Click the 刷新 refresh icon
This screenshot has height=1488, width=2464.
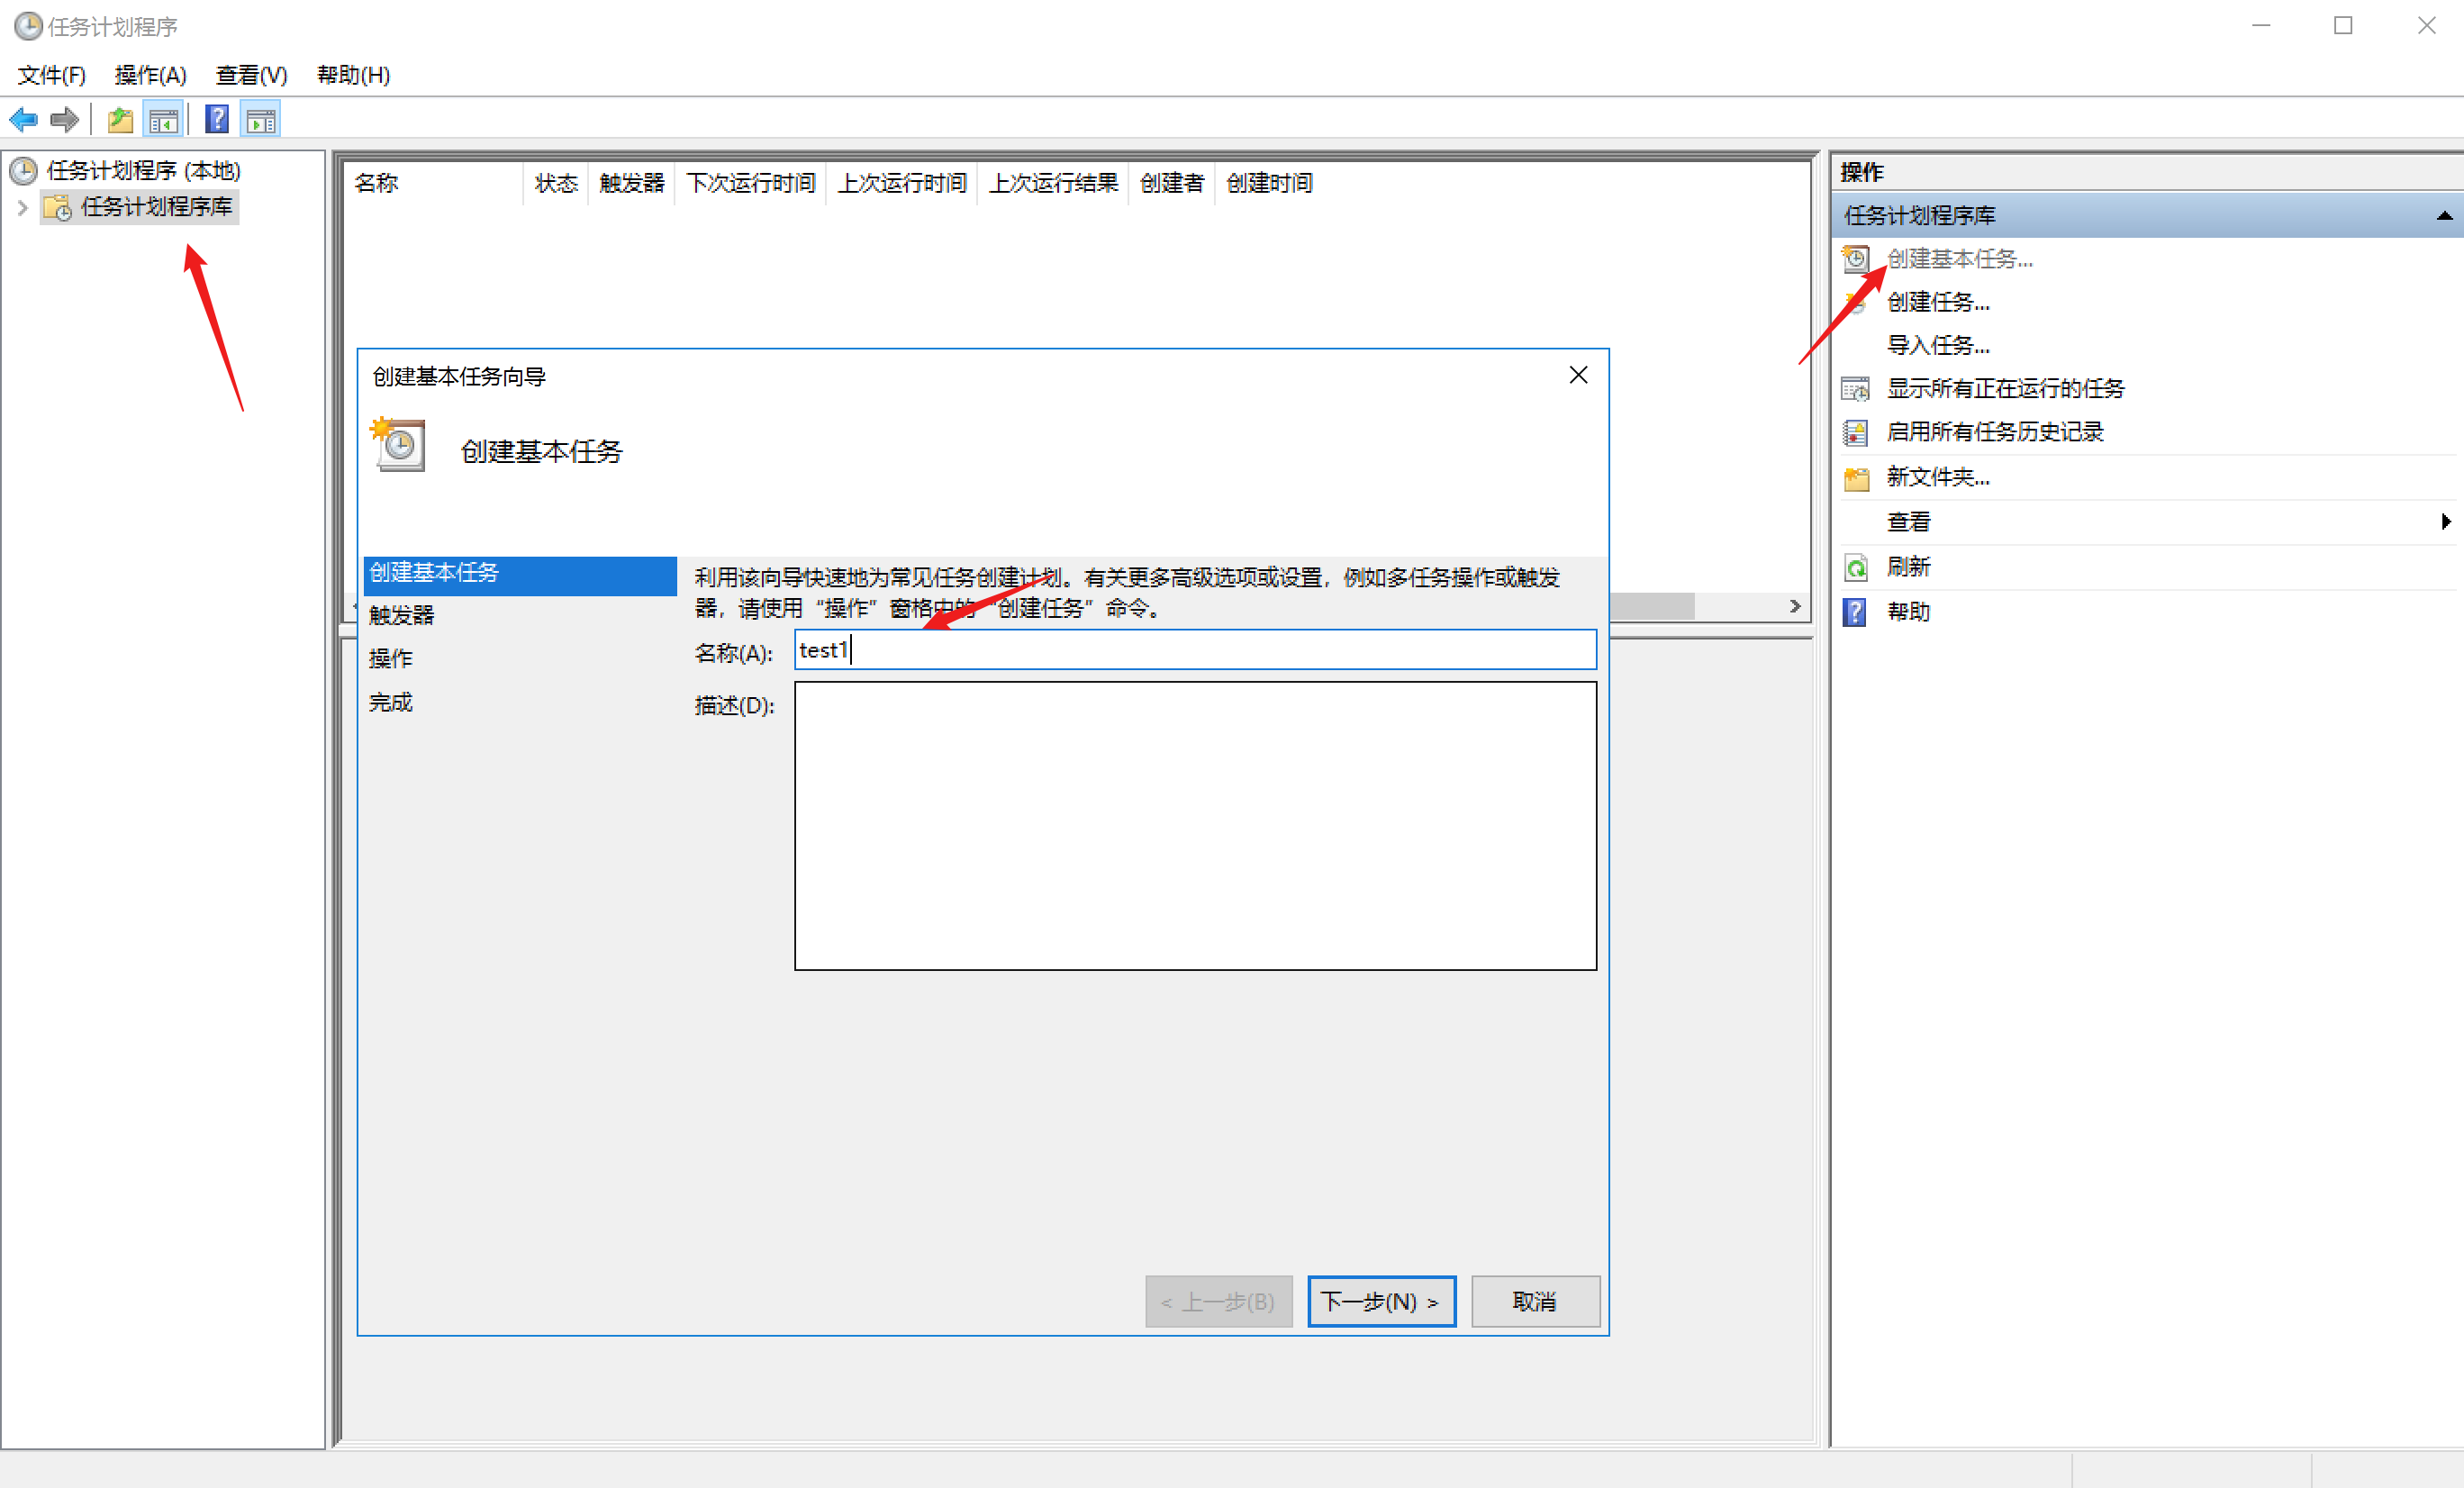point(1856,567)
